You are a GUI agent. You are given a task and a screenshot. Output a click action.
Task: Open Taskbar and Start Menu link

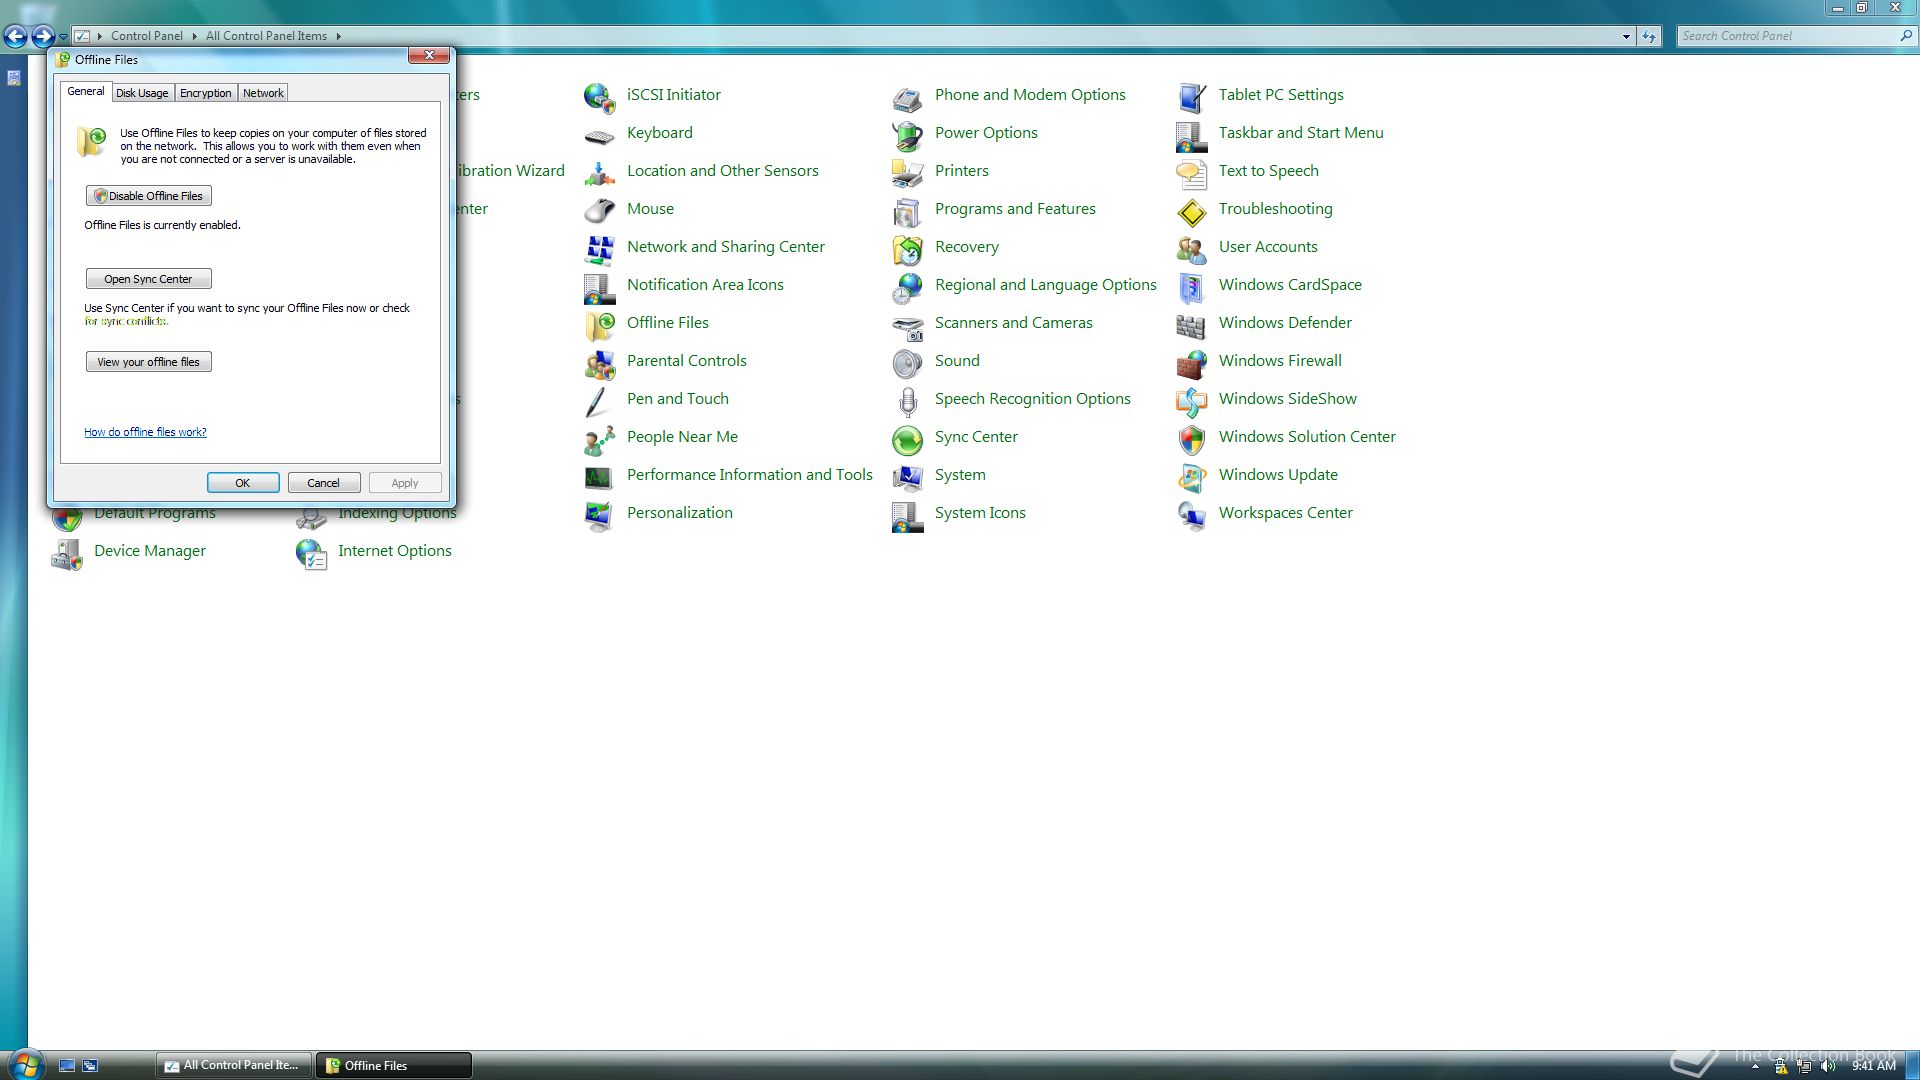coord(1301,133)
